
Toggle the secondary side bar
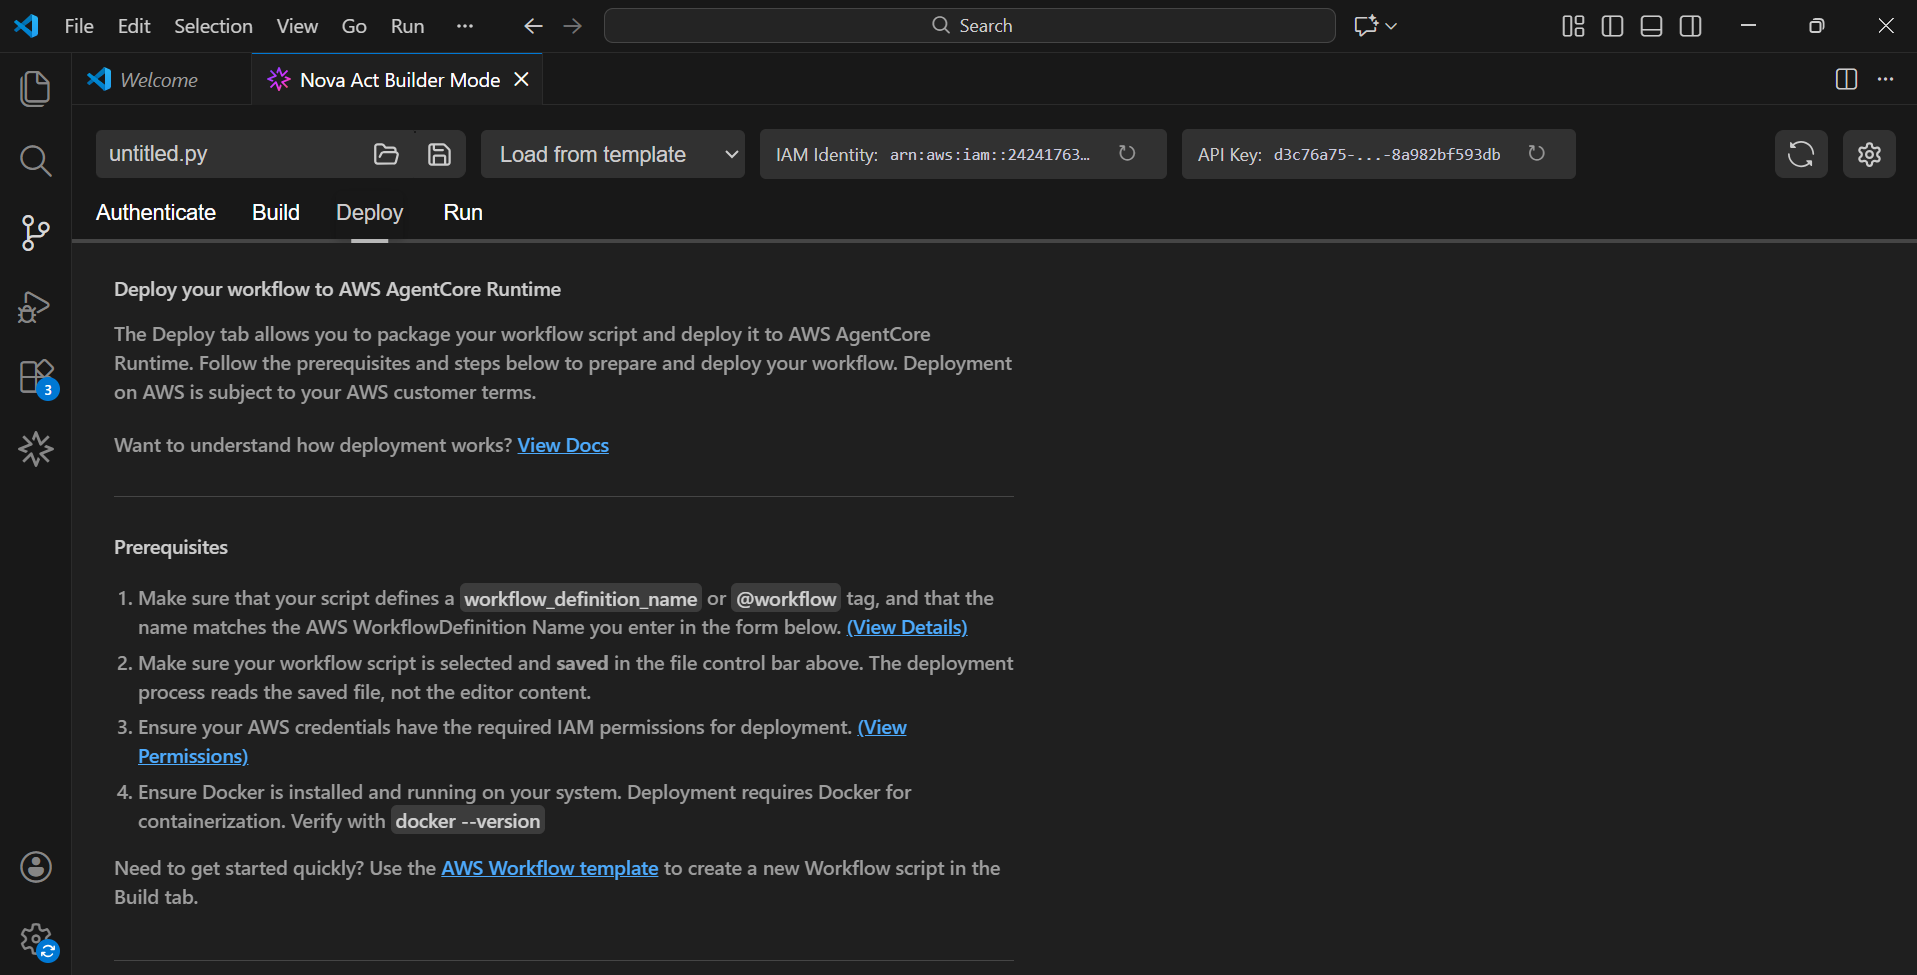coord(1691,26)
